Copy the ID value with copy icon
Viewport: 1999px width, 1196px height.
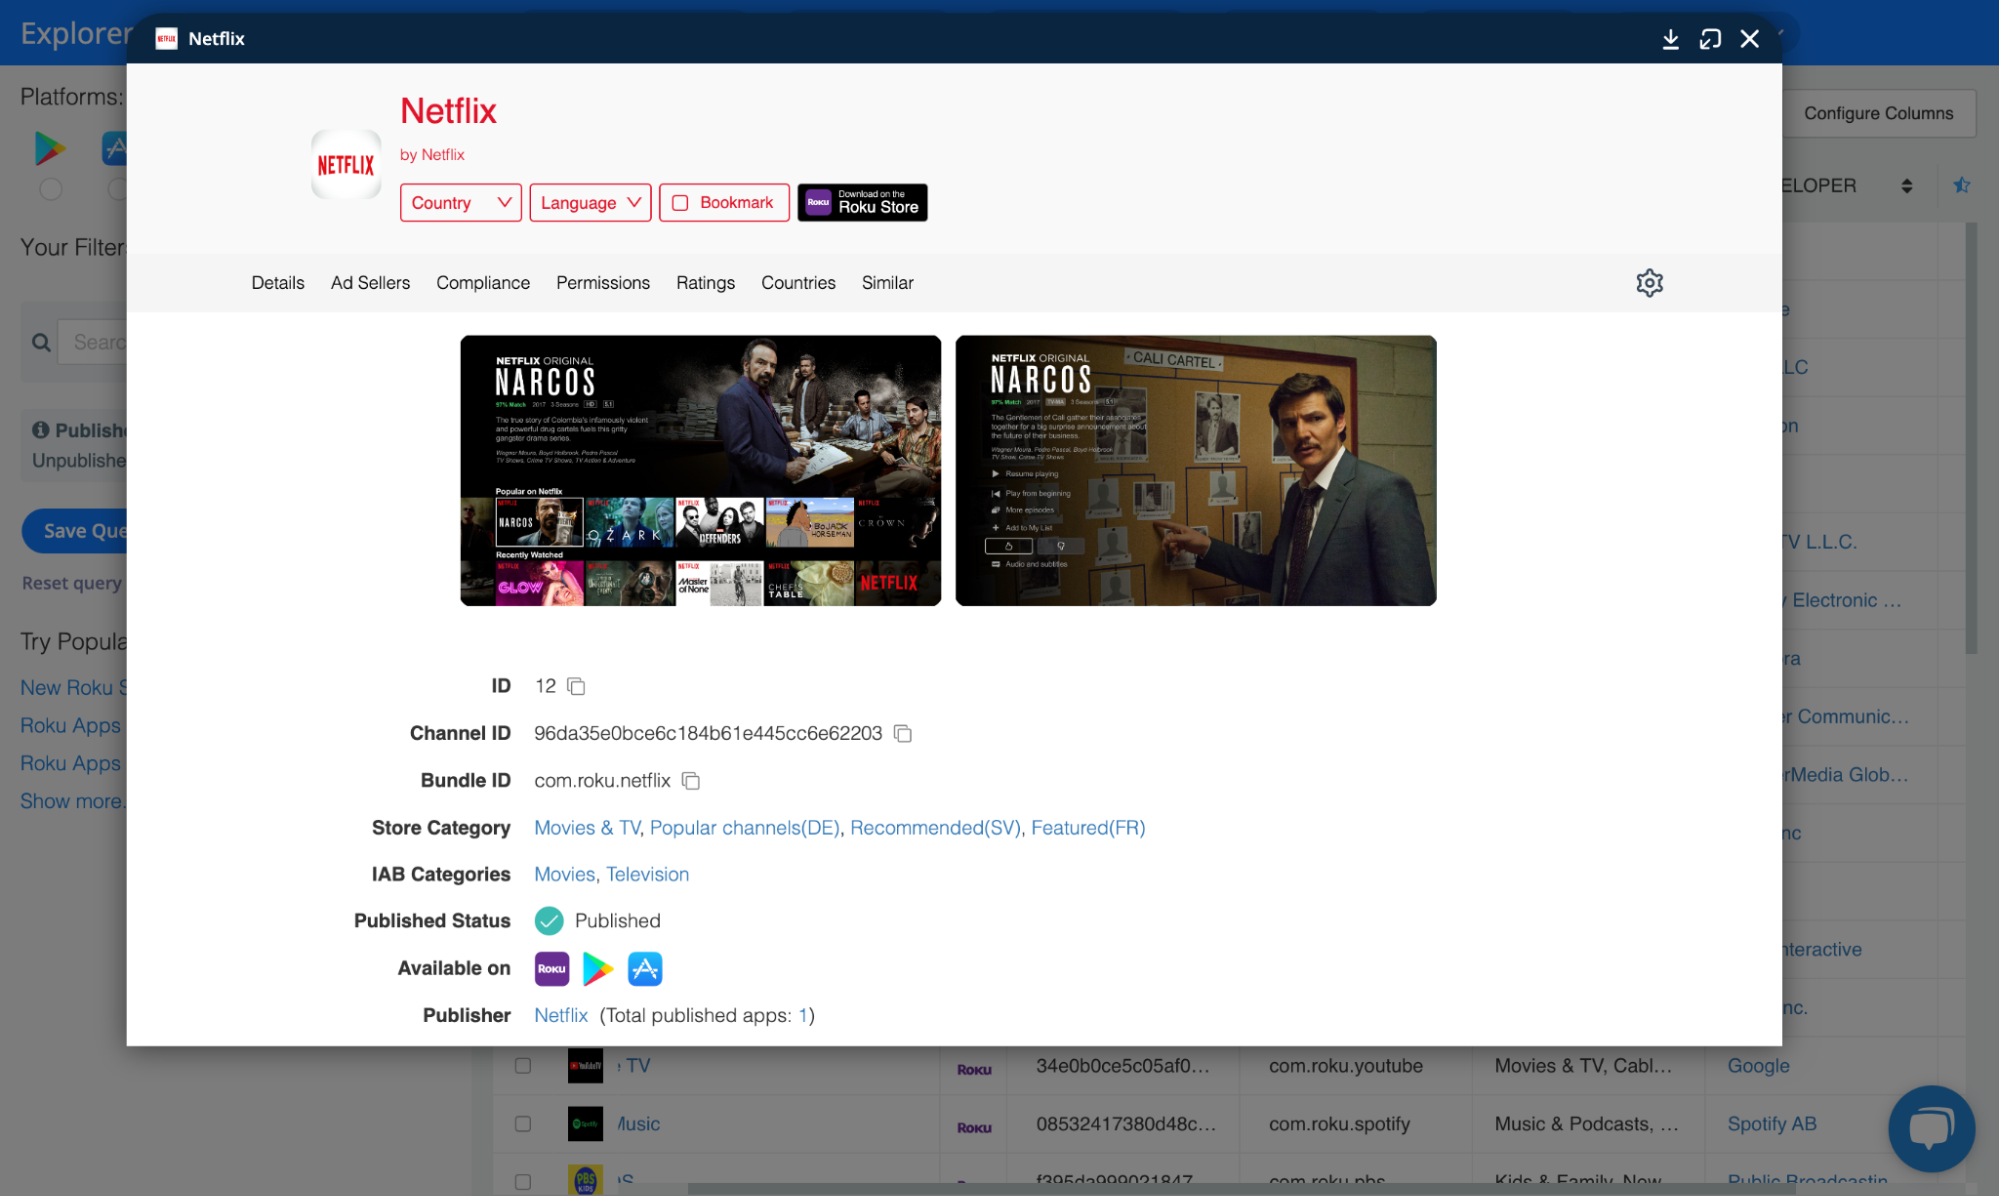[x=576, y=686]
